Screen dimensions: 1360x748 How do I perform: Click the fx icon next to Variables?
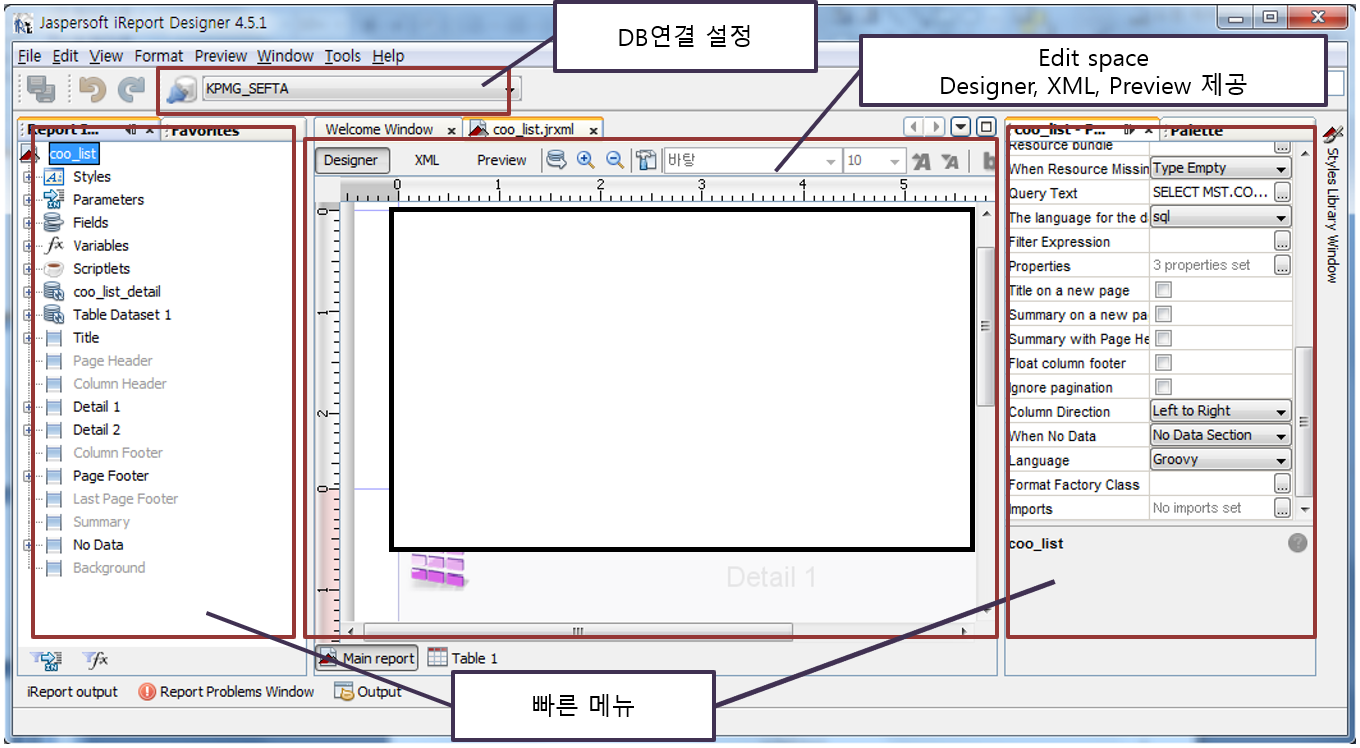click(x=54, y=246)
